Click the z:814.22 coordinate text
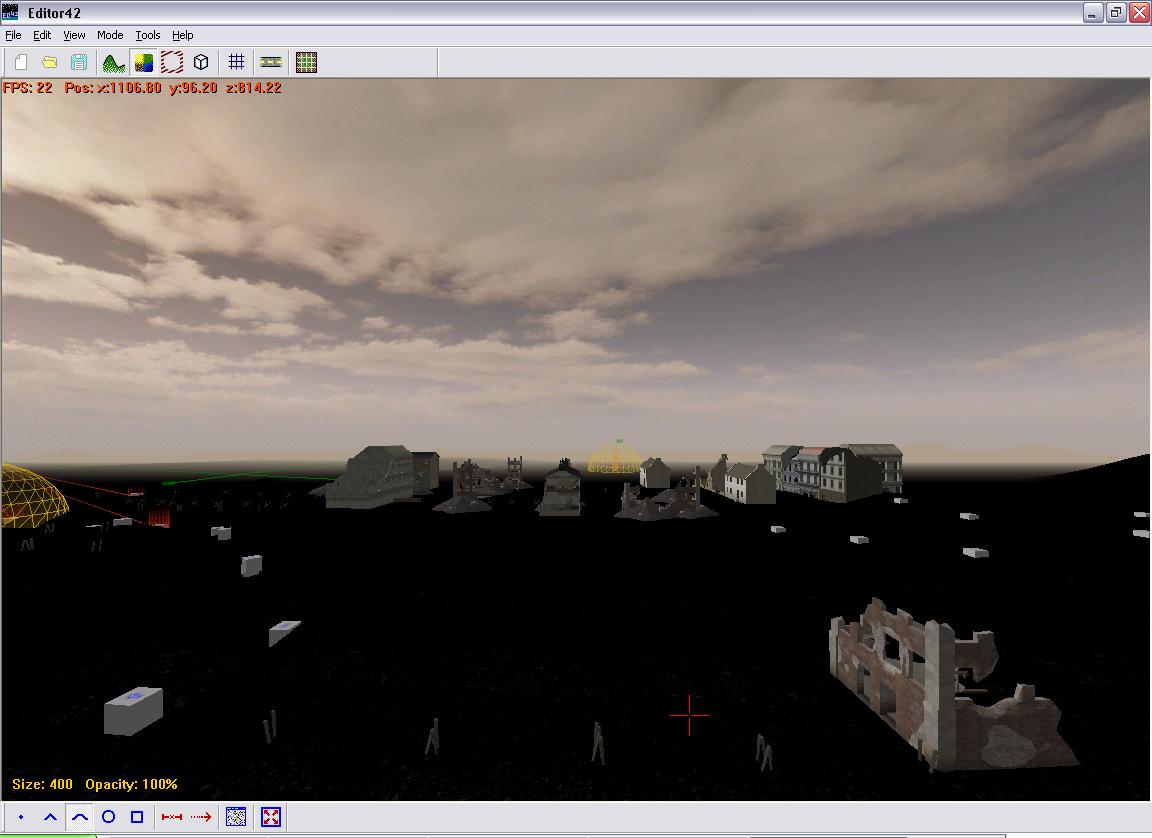 click(253, 87)
